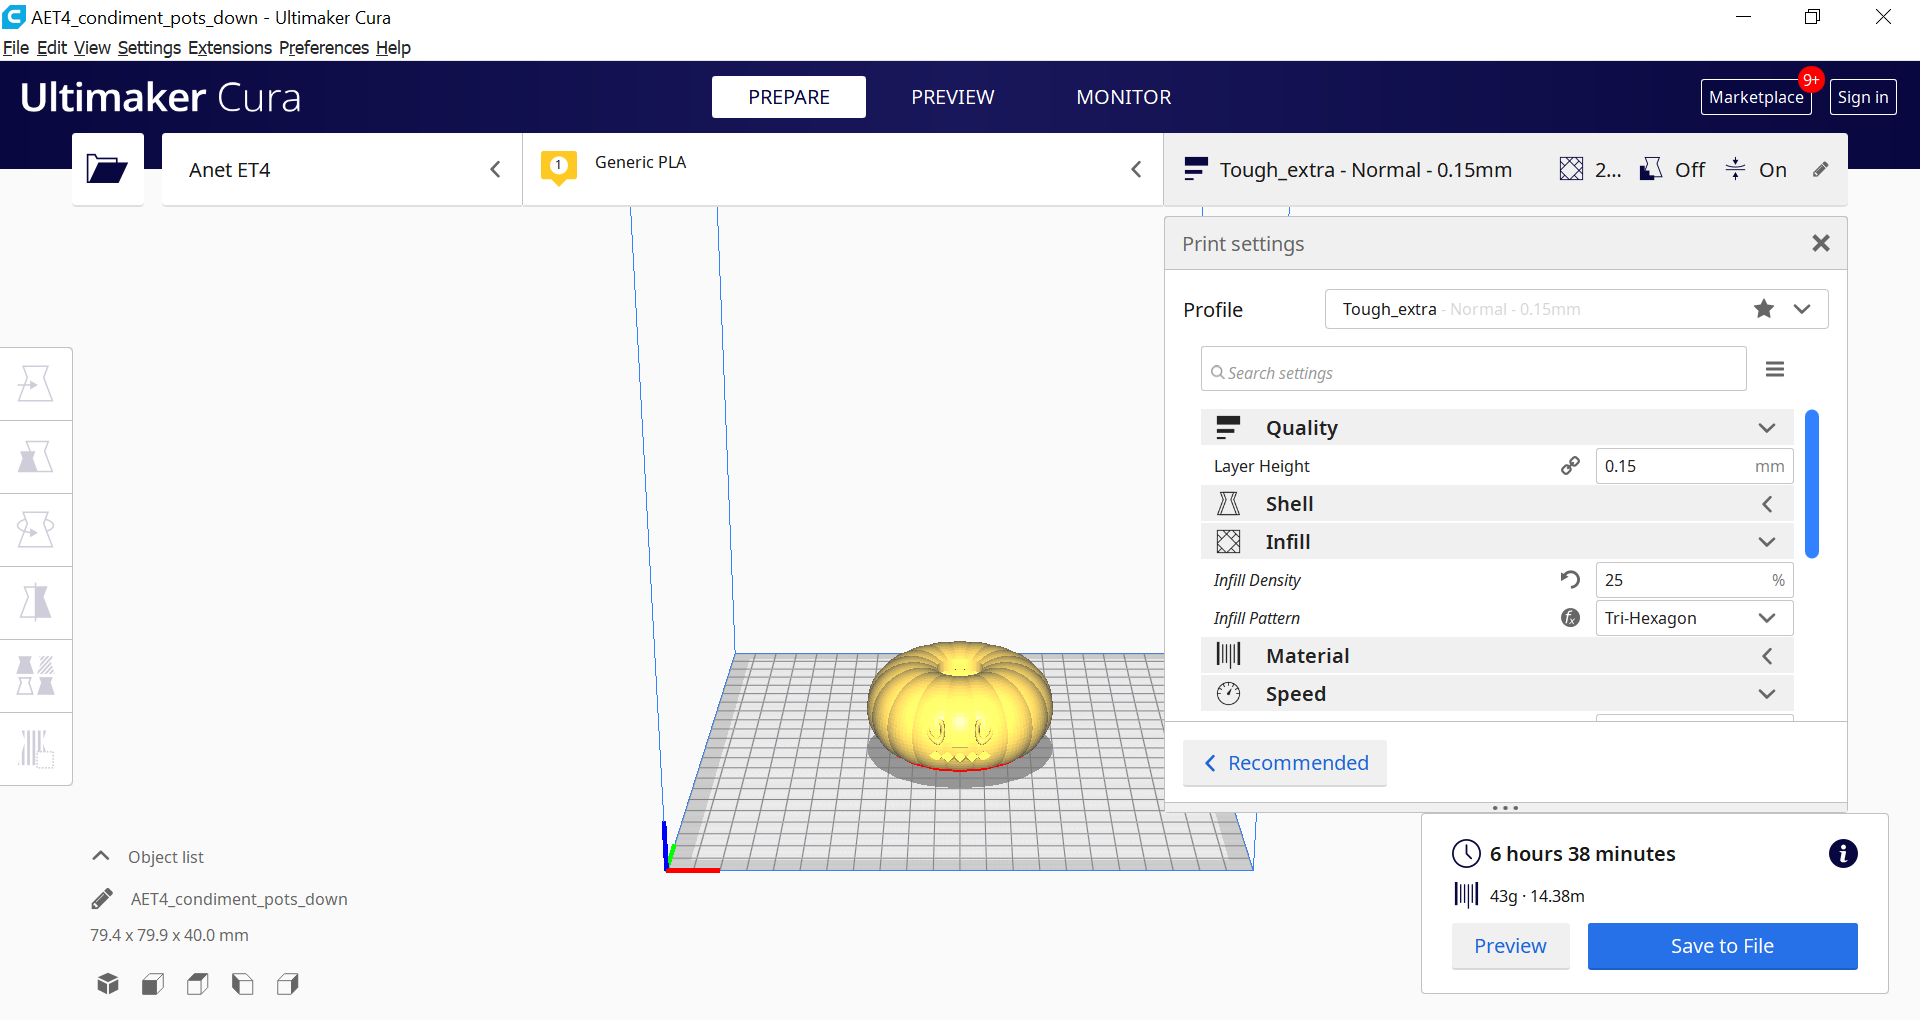Switch to the PREPARE stage tab
The image size is (1920, 1020).
[x=789, y=97]
